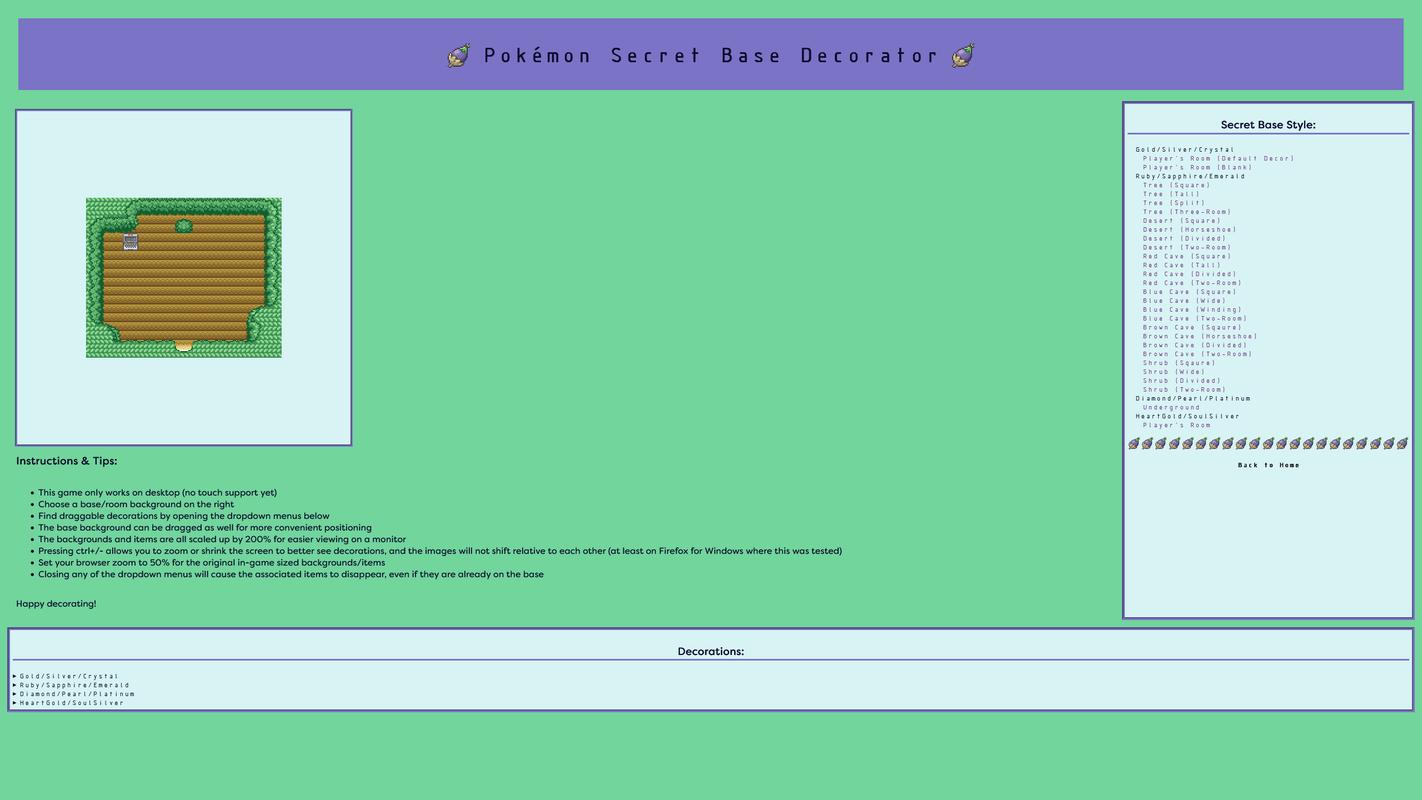Open Brown Cave (Horseshoe) base style

pos(1200,336)
